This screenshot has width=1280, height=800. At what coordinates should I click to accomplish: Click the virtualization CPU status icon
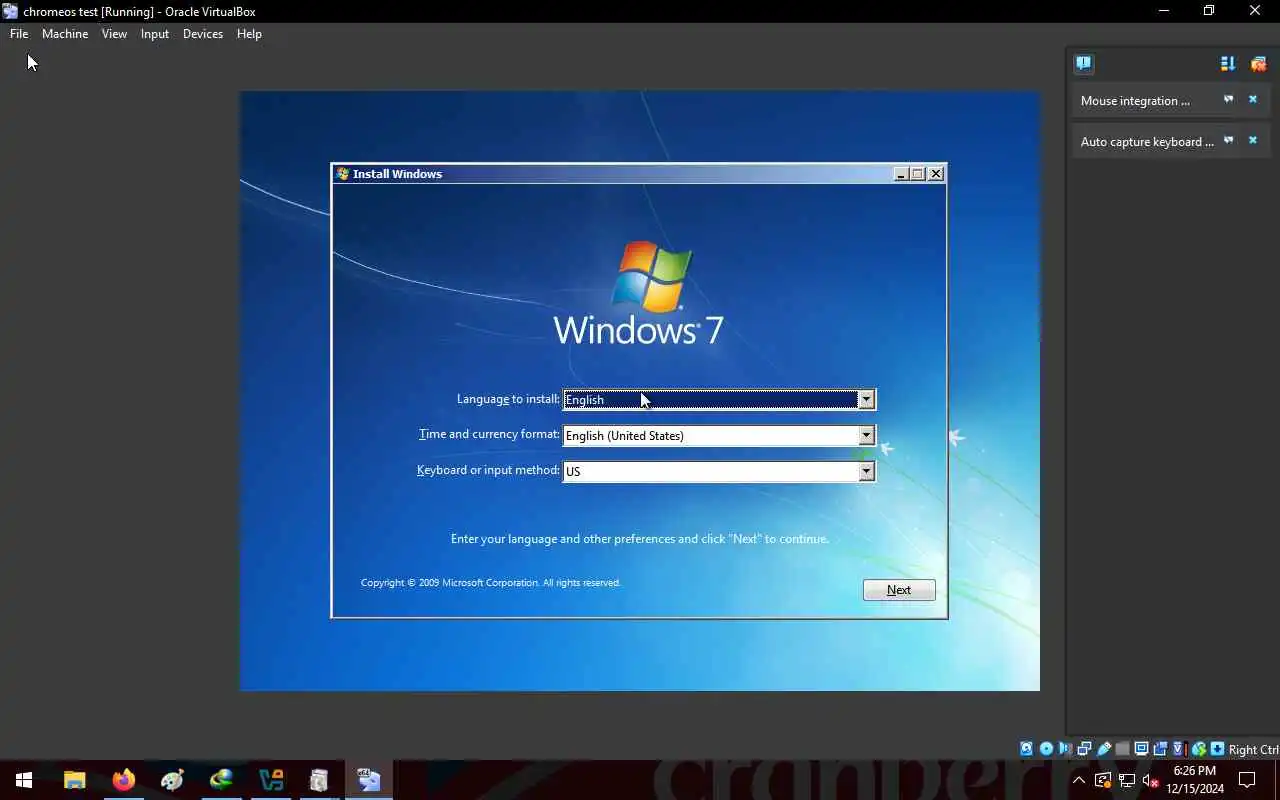[x=1179, y=749]
